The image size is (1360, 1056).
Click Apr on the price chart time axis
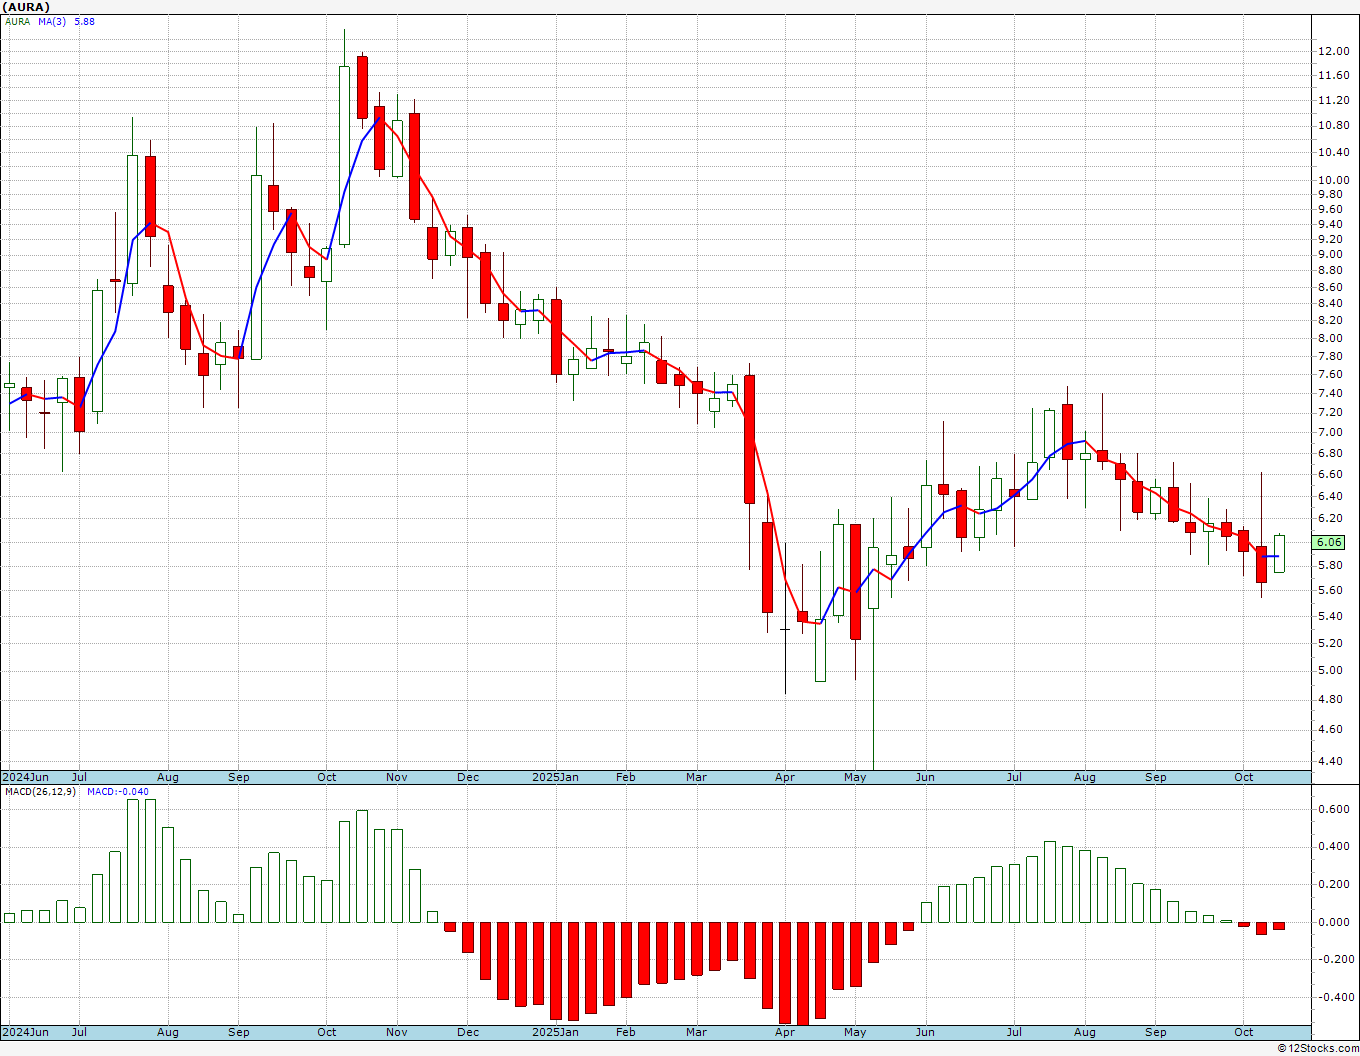[x=785, y=777]
